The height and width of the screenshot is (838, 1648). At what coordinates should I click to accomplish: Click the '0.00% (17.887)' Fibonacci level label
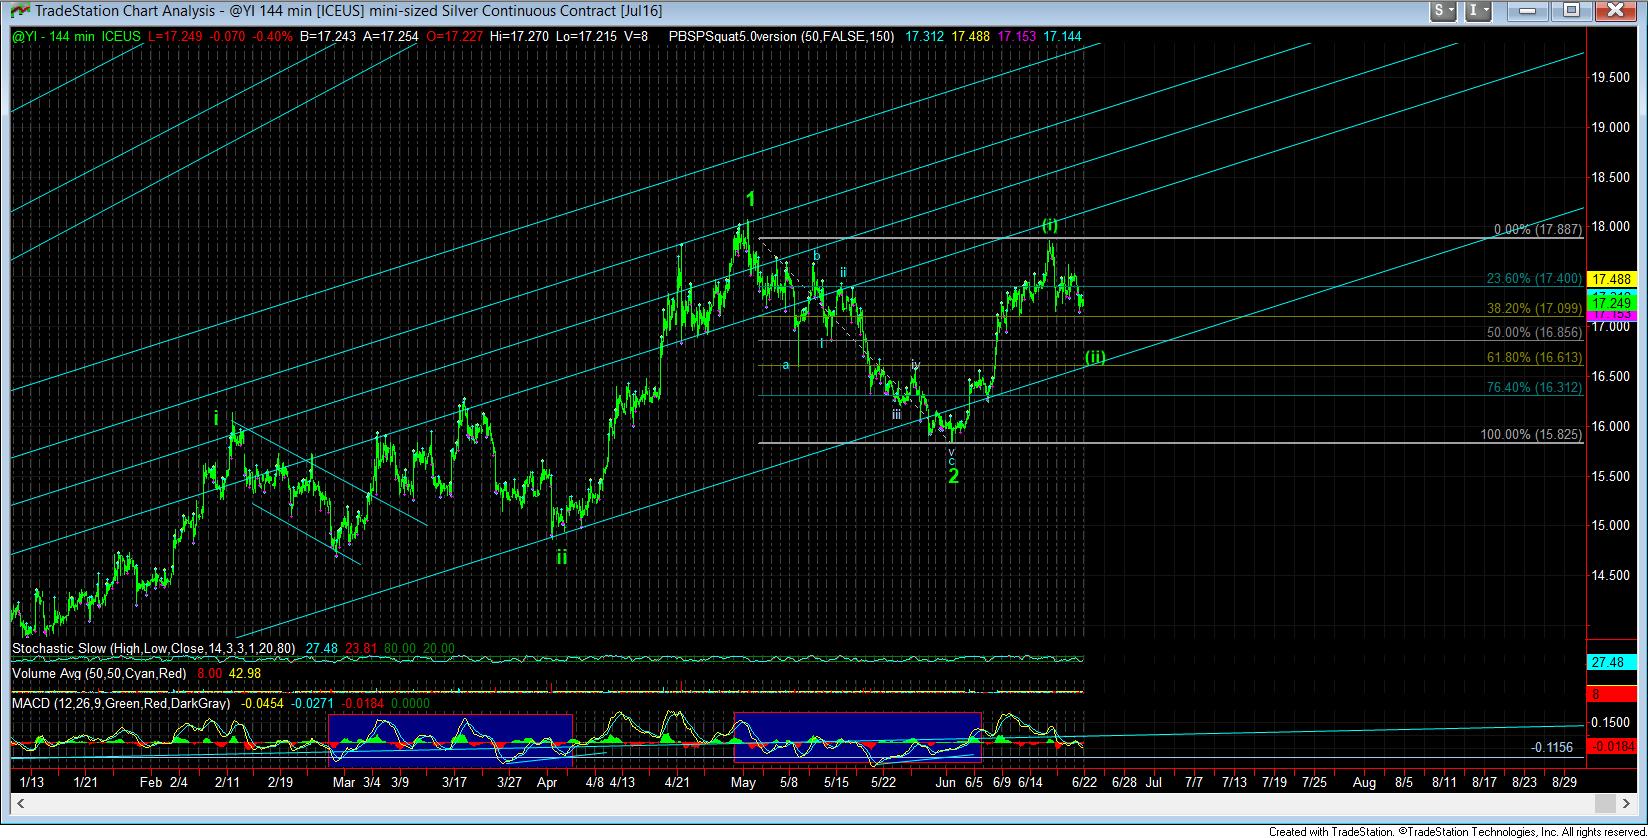[1538, 230]
